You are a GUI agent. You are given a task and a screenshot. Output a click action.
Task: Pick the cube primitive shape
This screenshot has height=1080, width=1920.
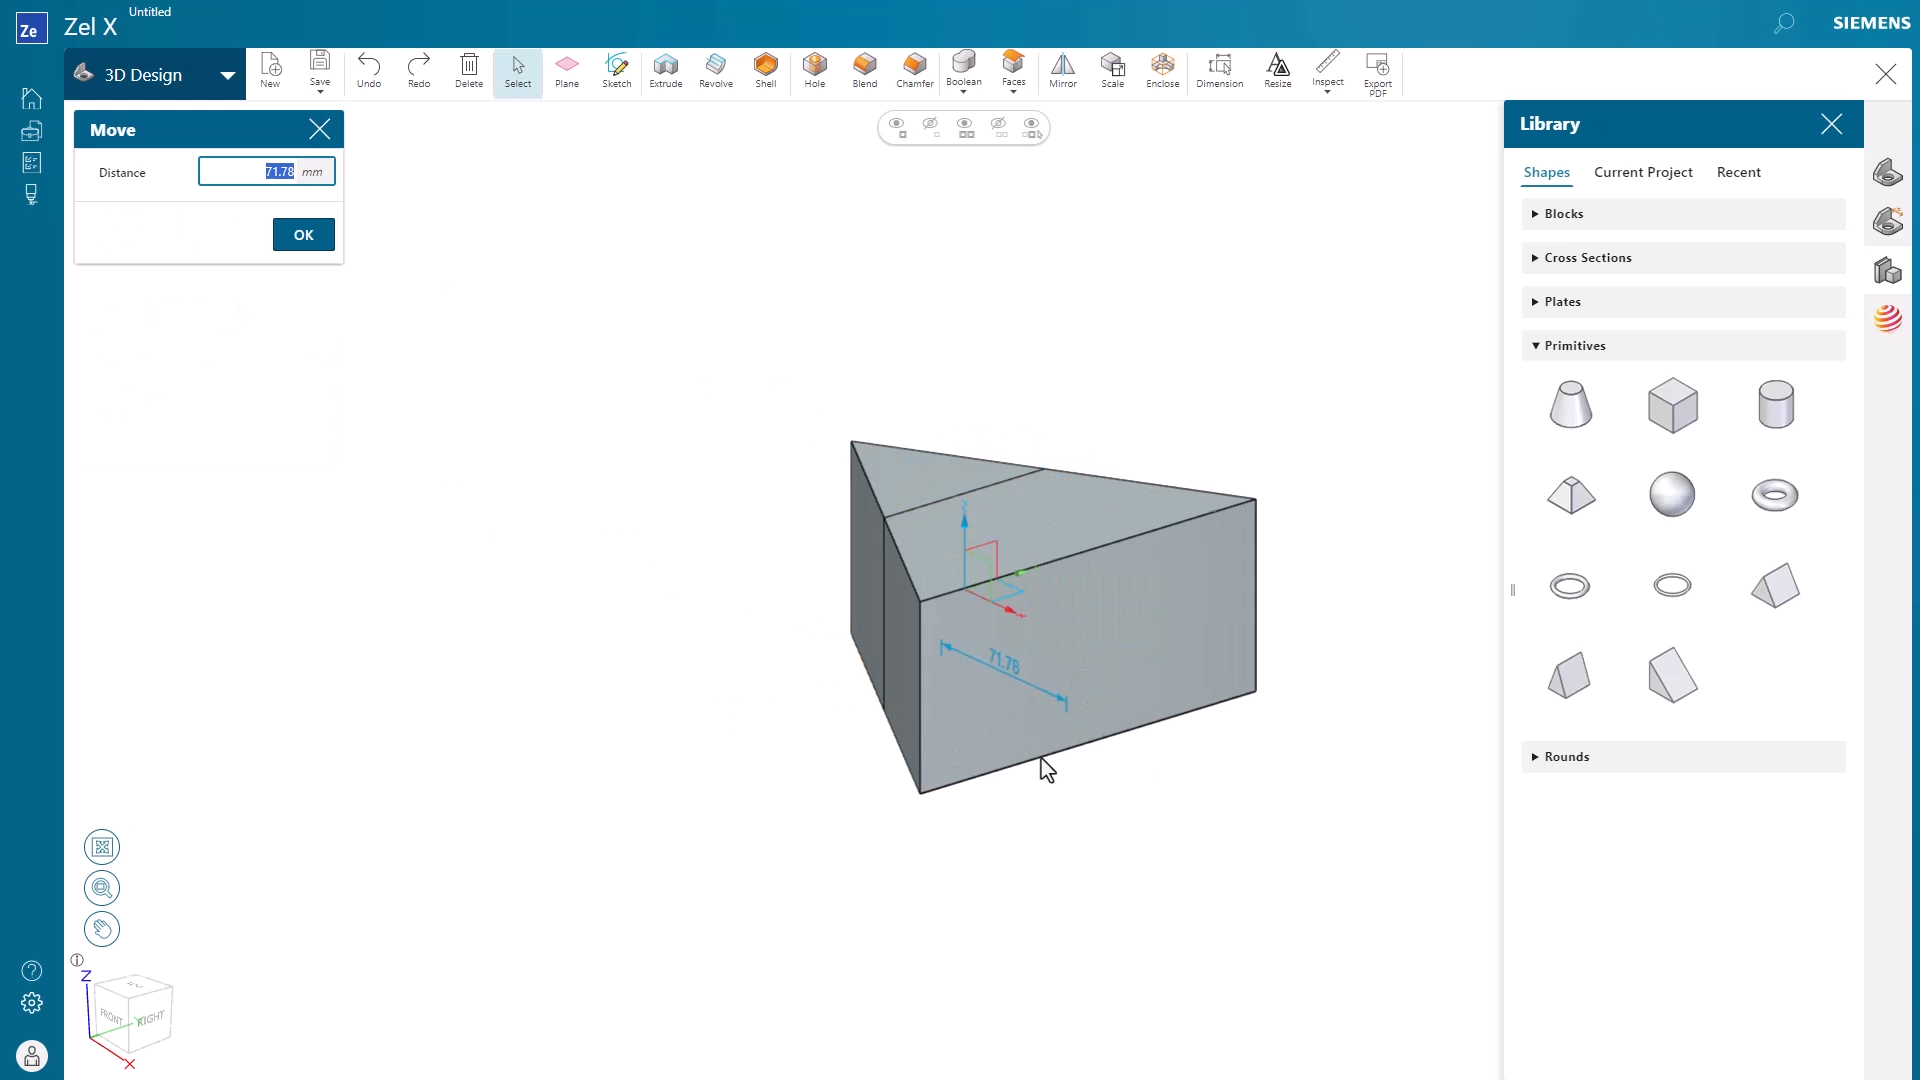coord(1673,405)
